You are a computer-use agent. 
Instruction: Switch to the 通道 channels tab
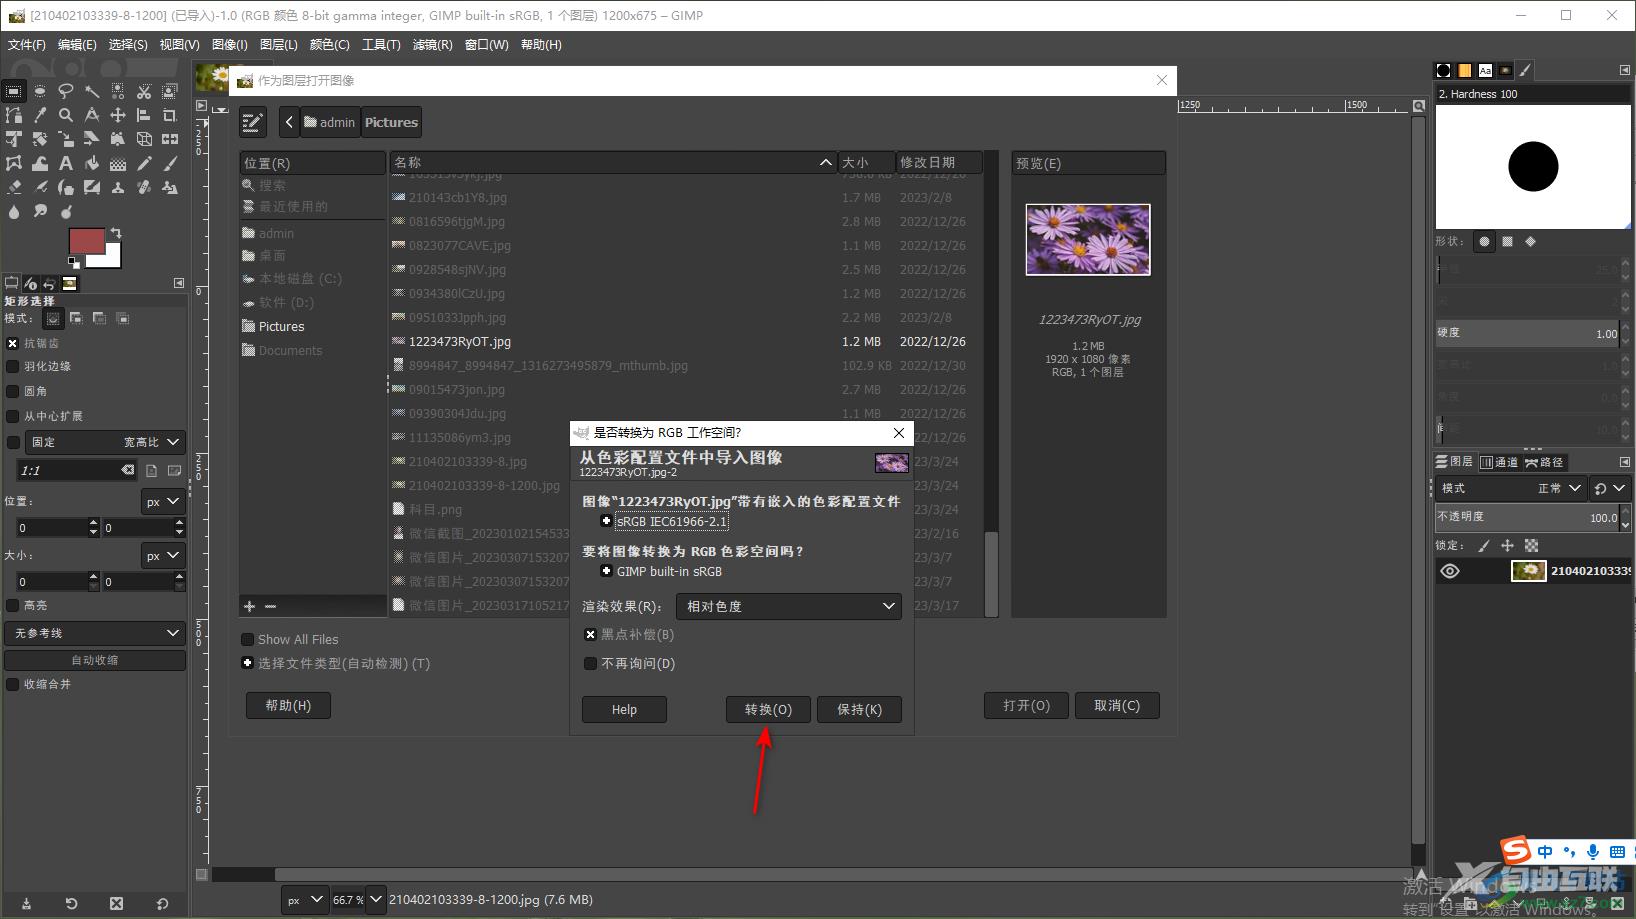1499,462
